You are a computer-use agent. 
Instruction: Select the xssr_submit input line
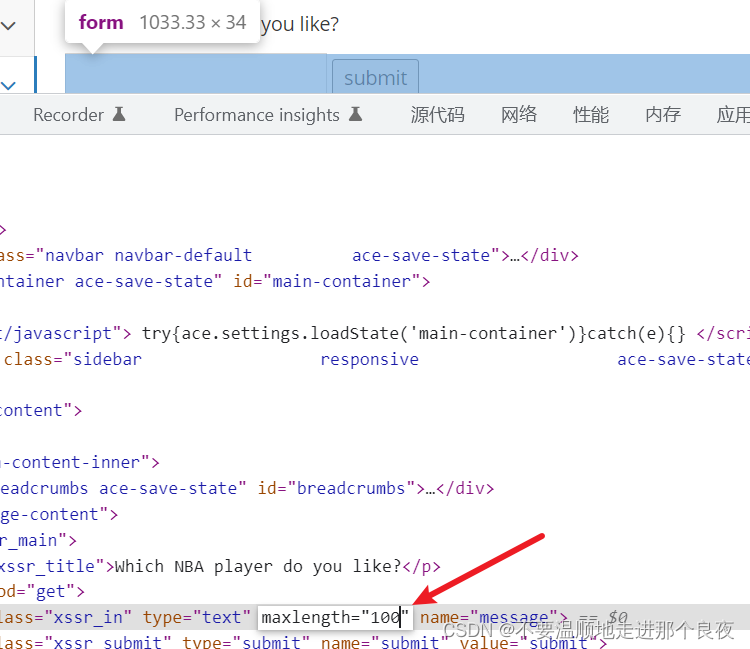[x=304, y=642]
